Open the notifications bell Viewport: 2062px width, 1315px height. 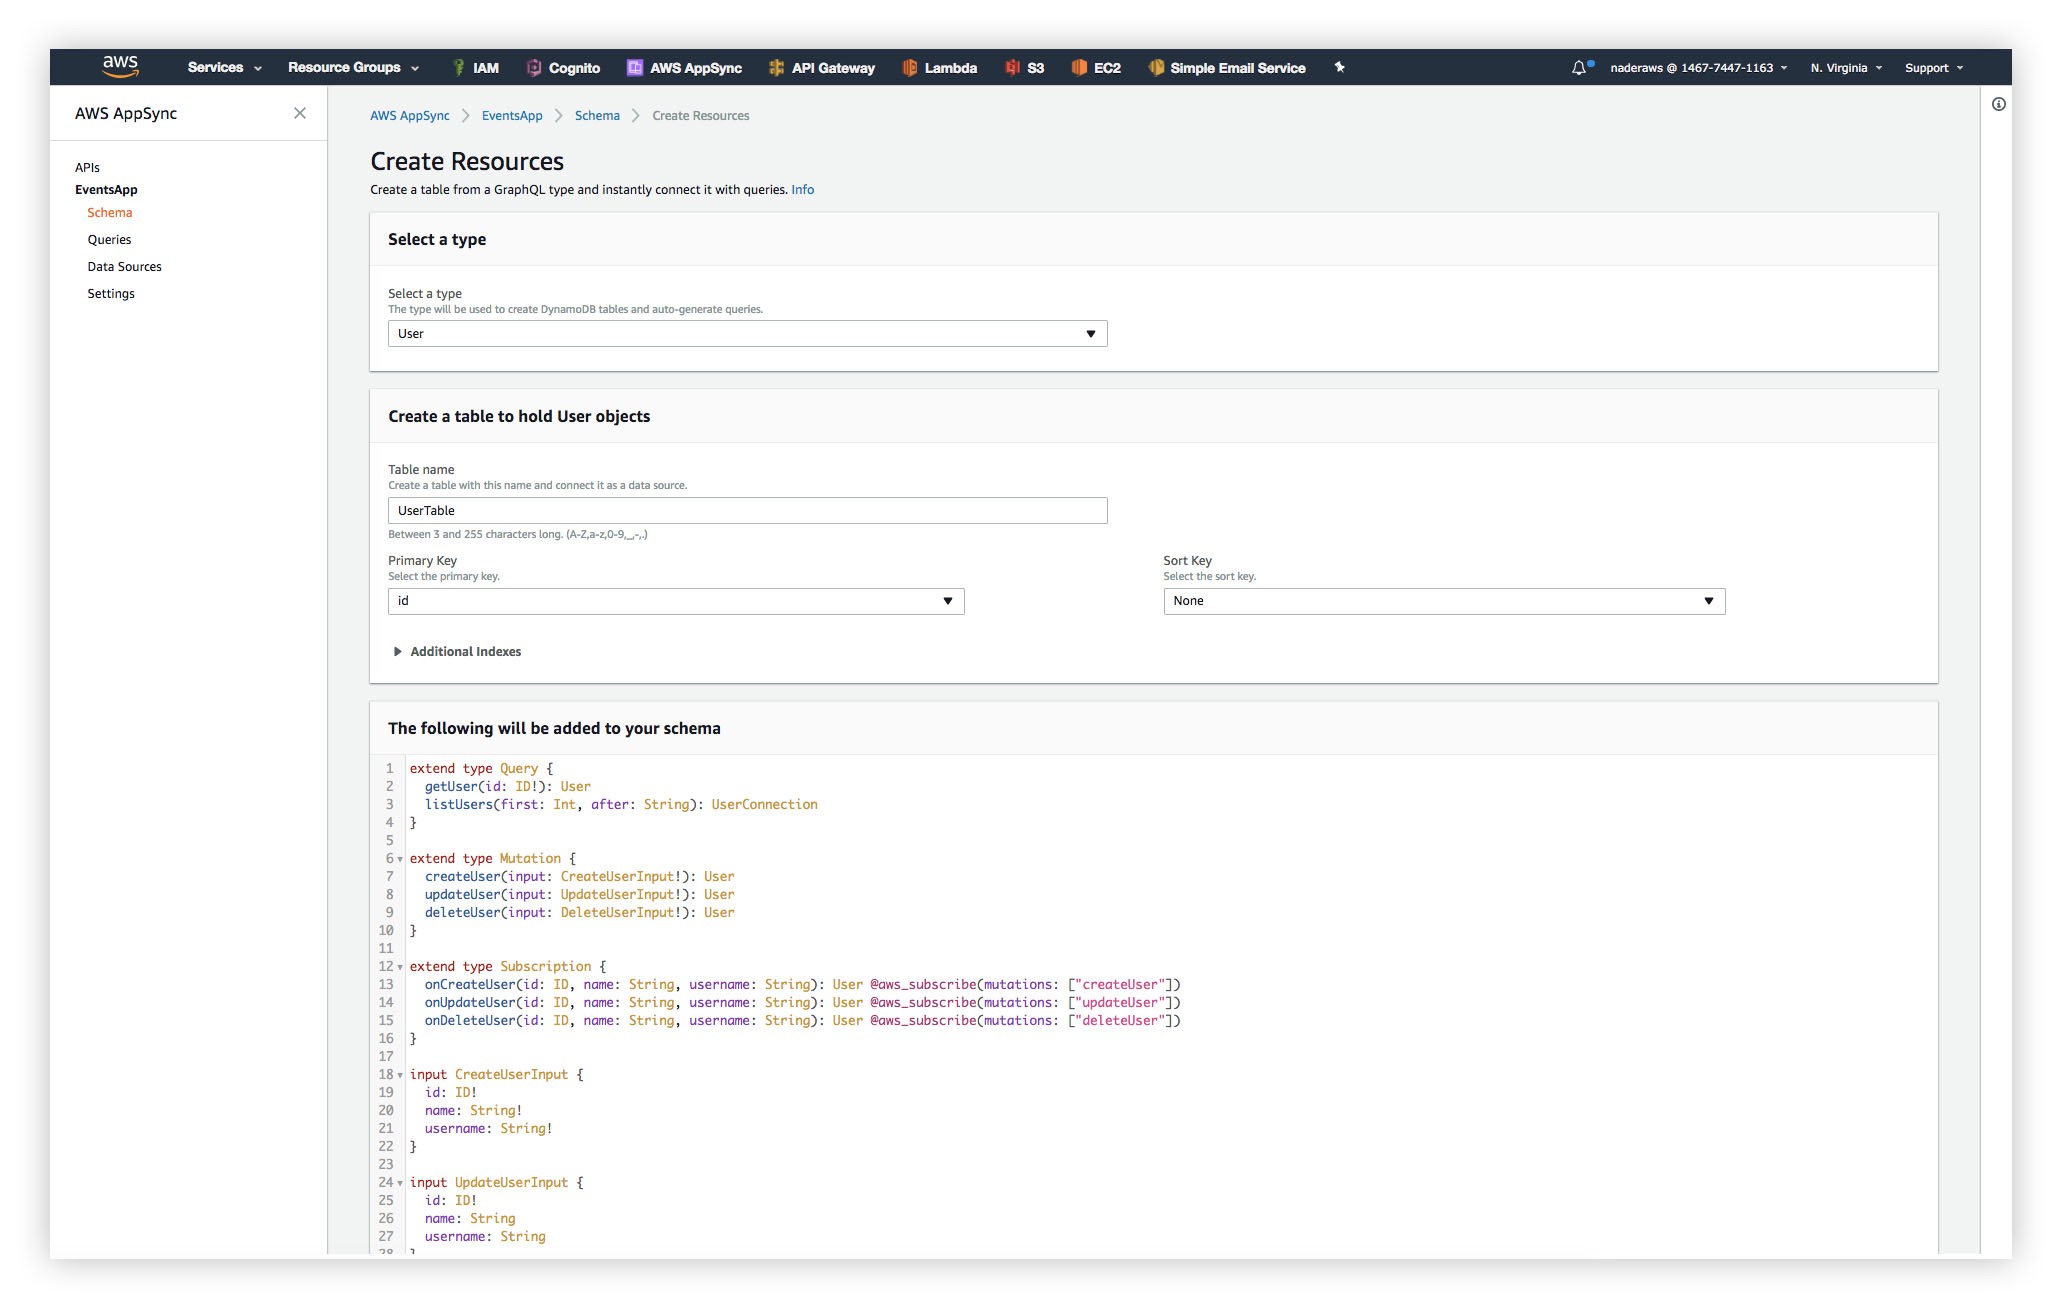click(x=1579, y=67)
